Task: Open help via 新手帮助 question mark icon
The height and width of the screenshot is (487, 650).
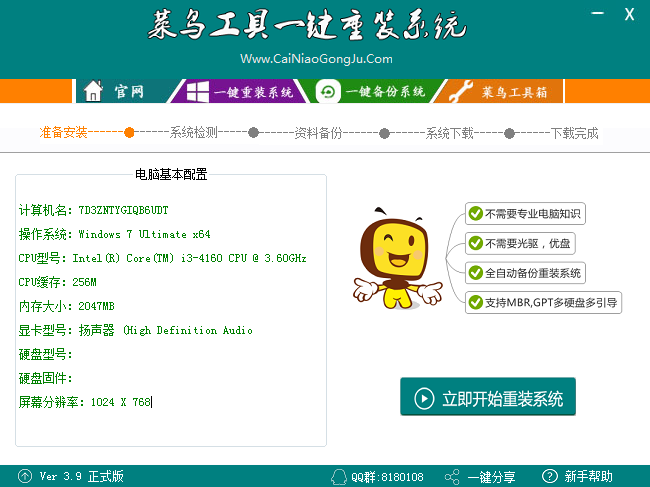Action: [x=549, y=476]
